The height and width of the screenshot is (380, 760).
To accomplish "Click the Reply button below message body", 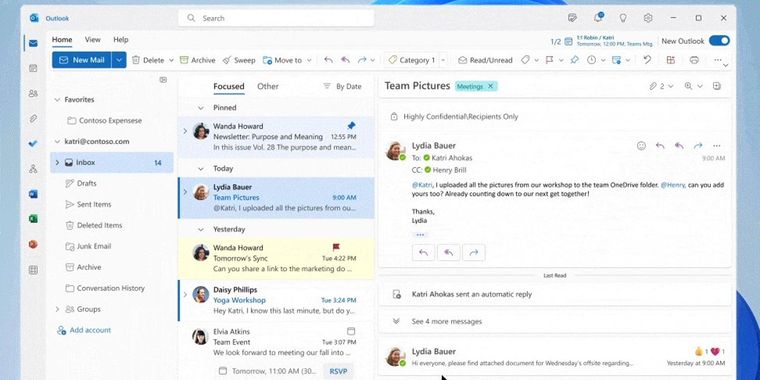I will click(x=423, y=253).
